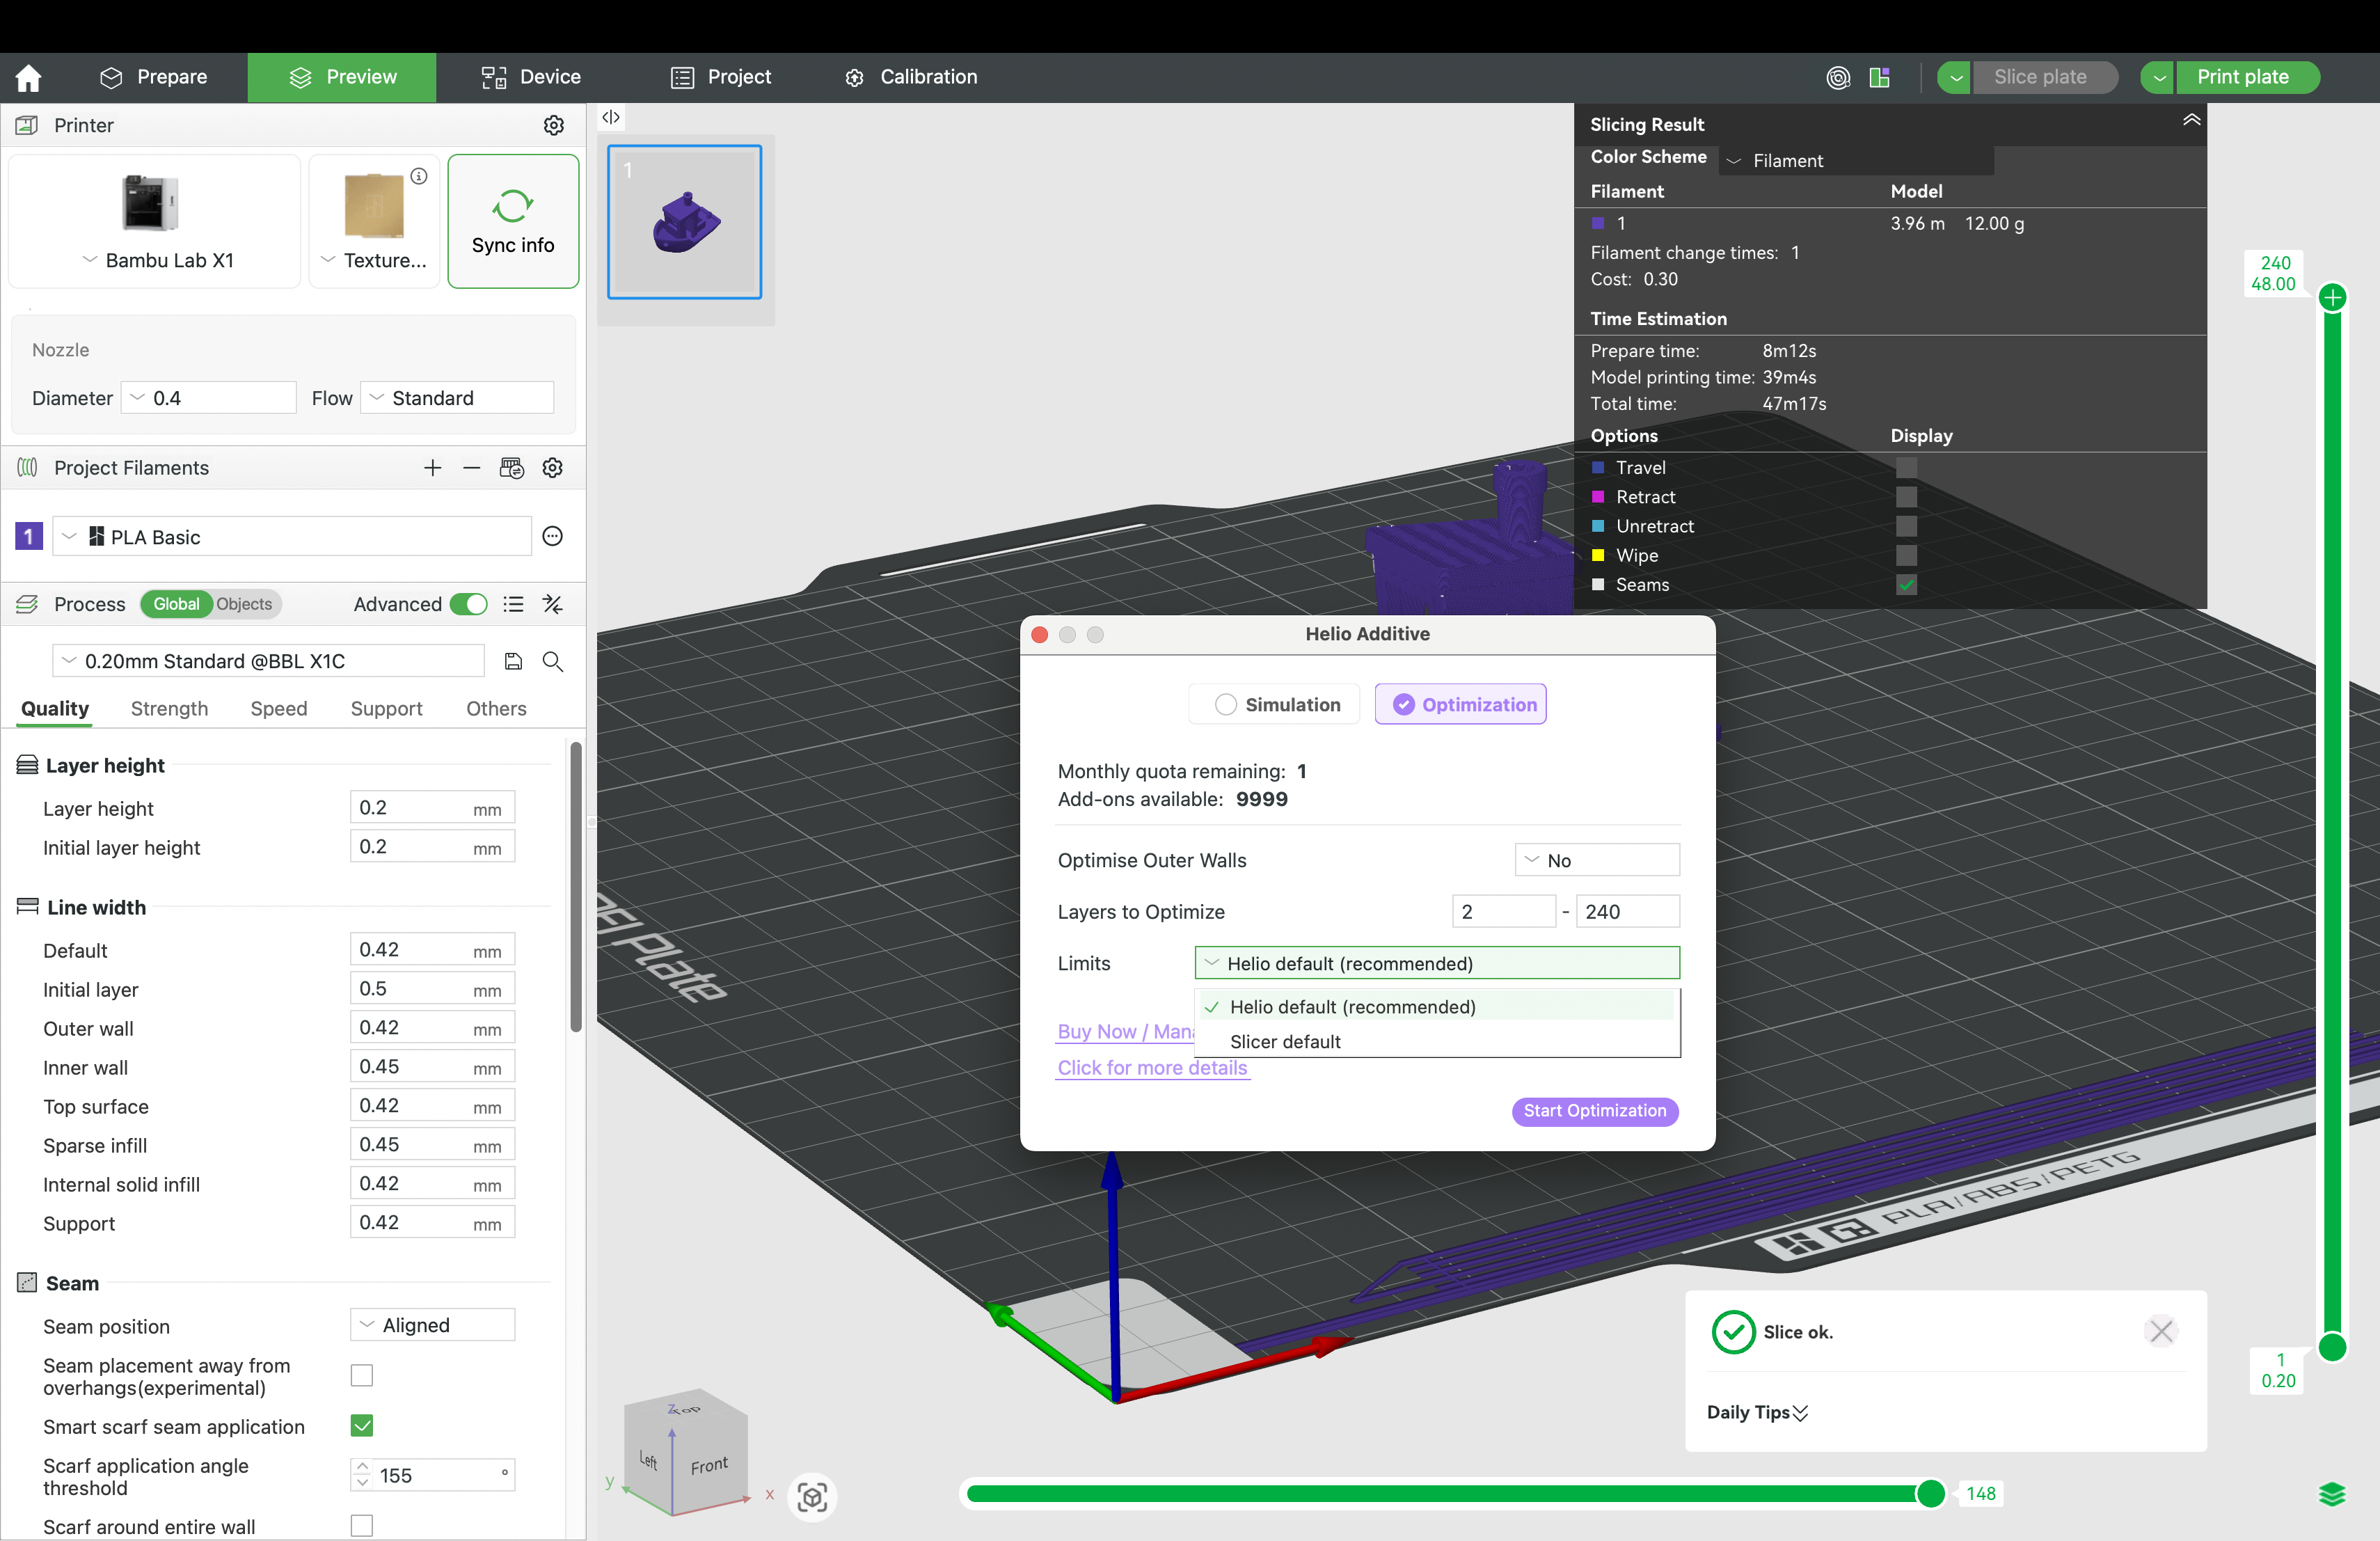
Task: Open the Optimise Outer Walls dropdown
Action: [1596, 860]
